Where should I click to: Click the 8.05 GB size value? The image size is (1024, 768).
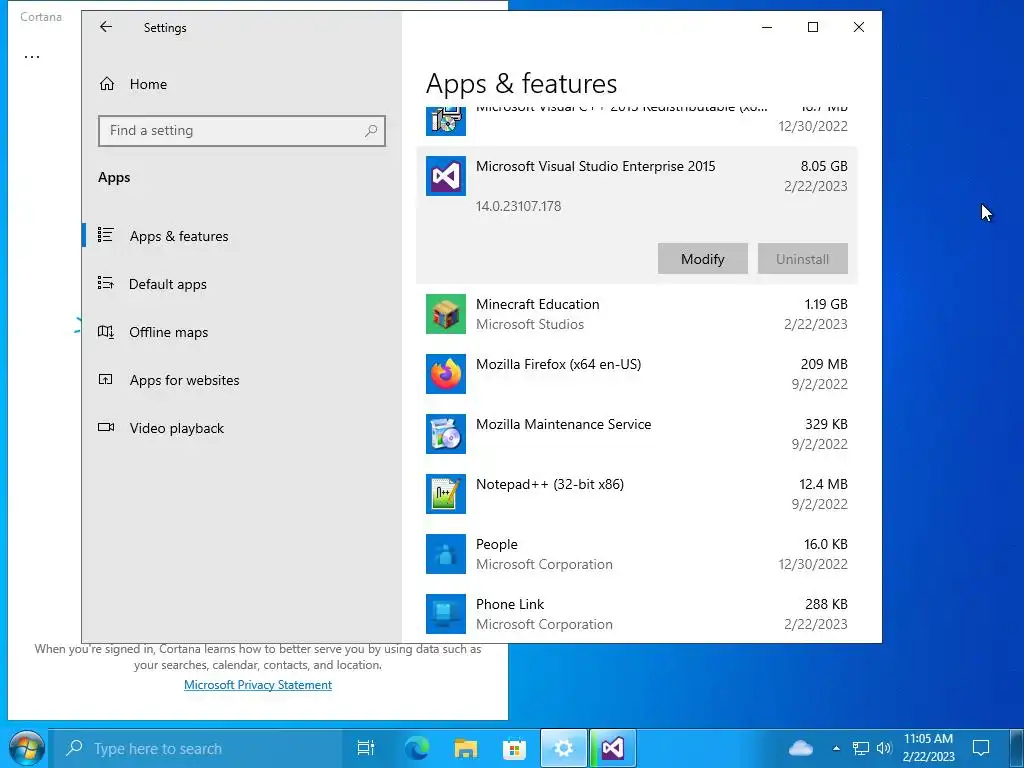point(824,166)
